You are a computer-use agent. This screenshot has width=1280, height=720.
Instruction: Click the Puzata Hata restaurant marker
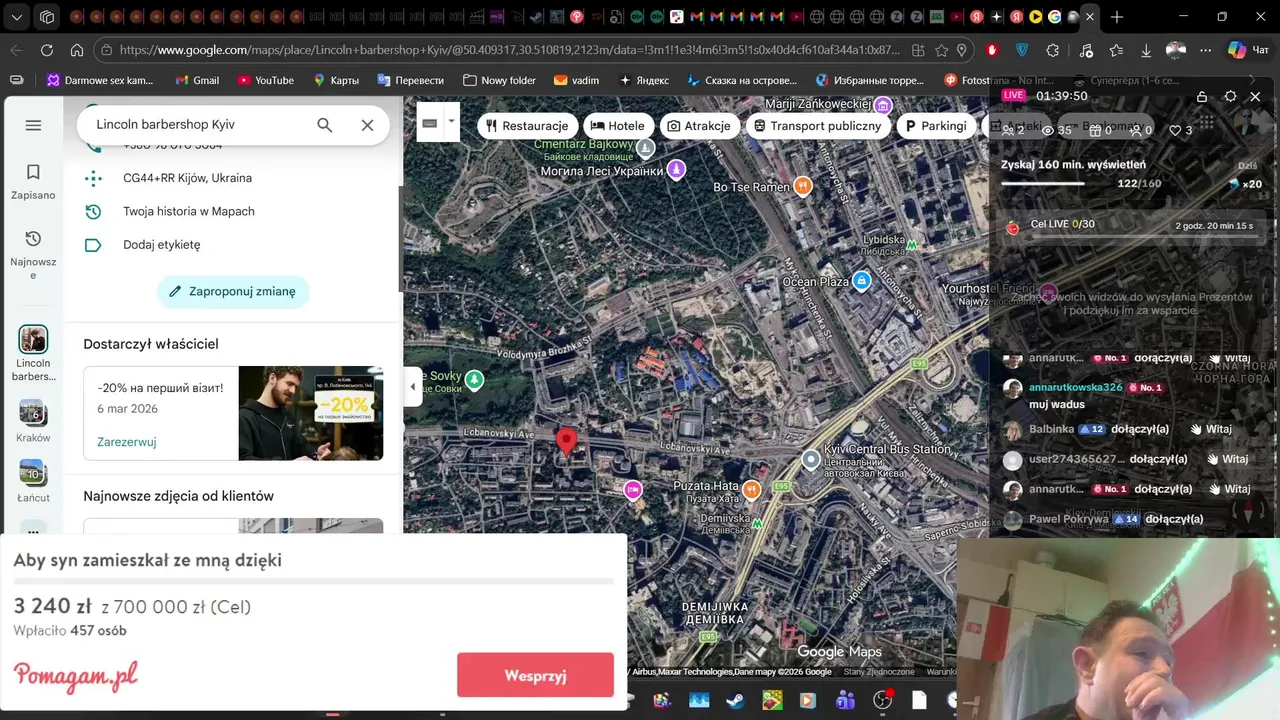[751, 489]
